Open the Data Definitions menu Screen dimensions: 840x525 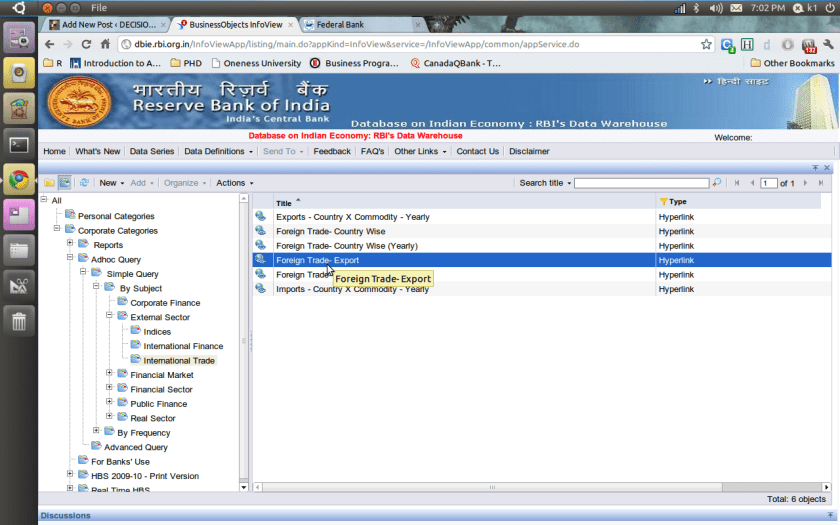218,151
